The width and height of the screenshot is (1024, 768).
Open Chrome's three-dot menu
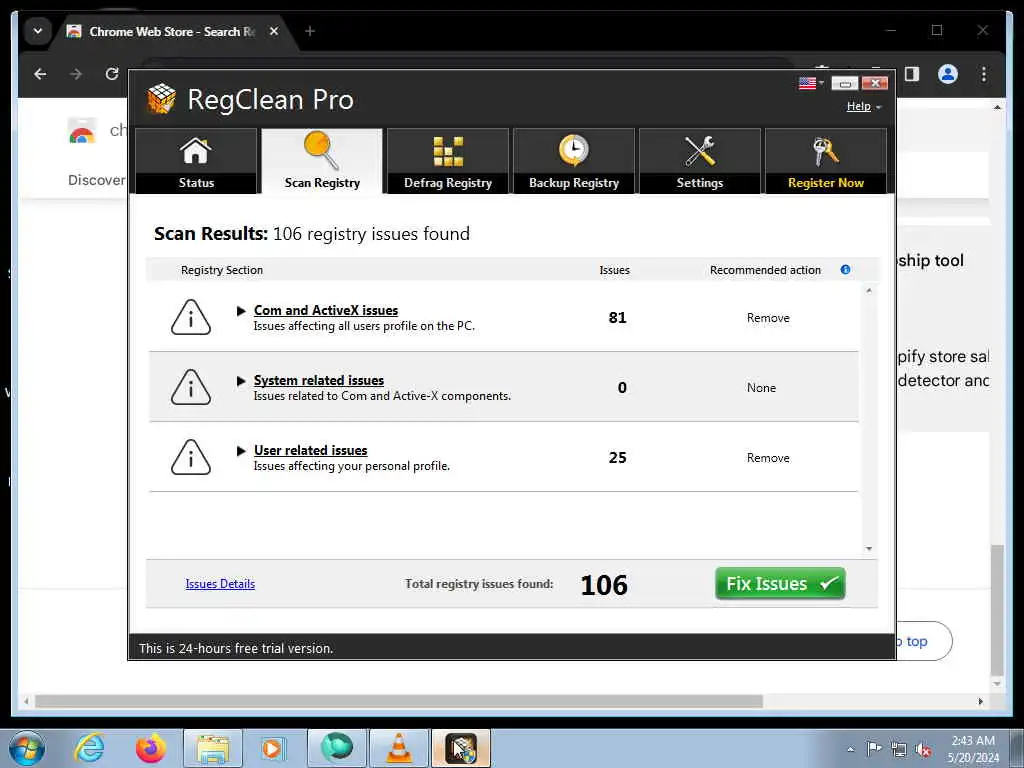click(984, 74)
